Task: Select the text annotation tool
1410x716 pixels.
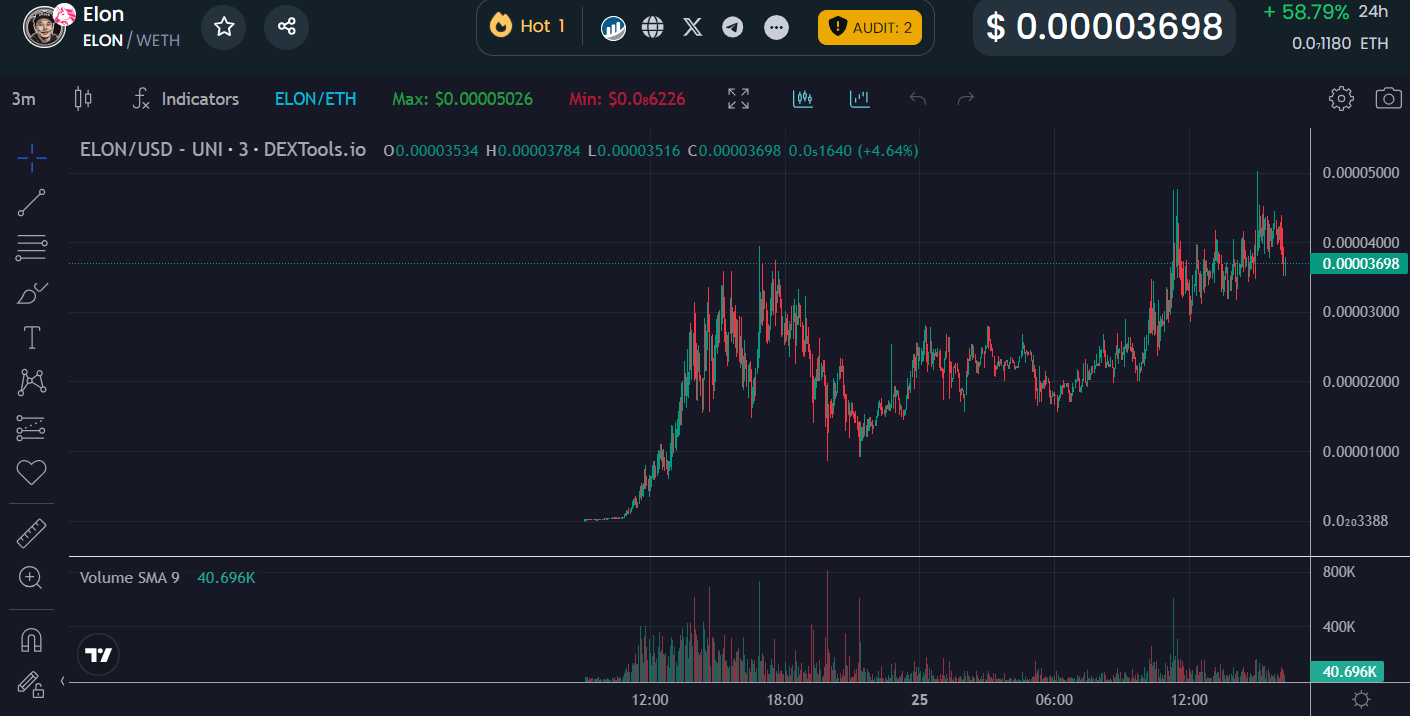Action: (32, 337)
